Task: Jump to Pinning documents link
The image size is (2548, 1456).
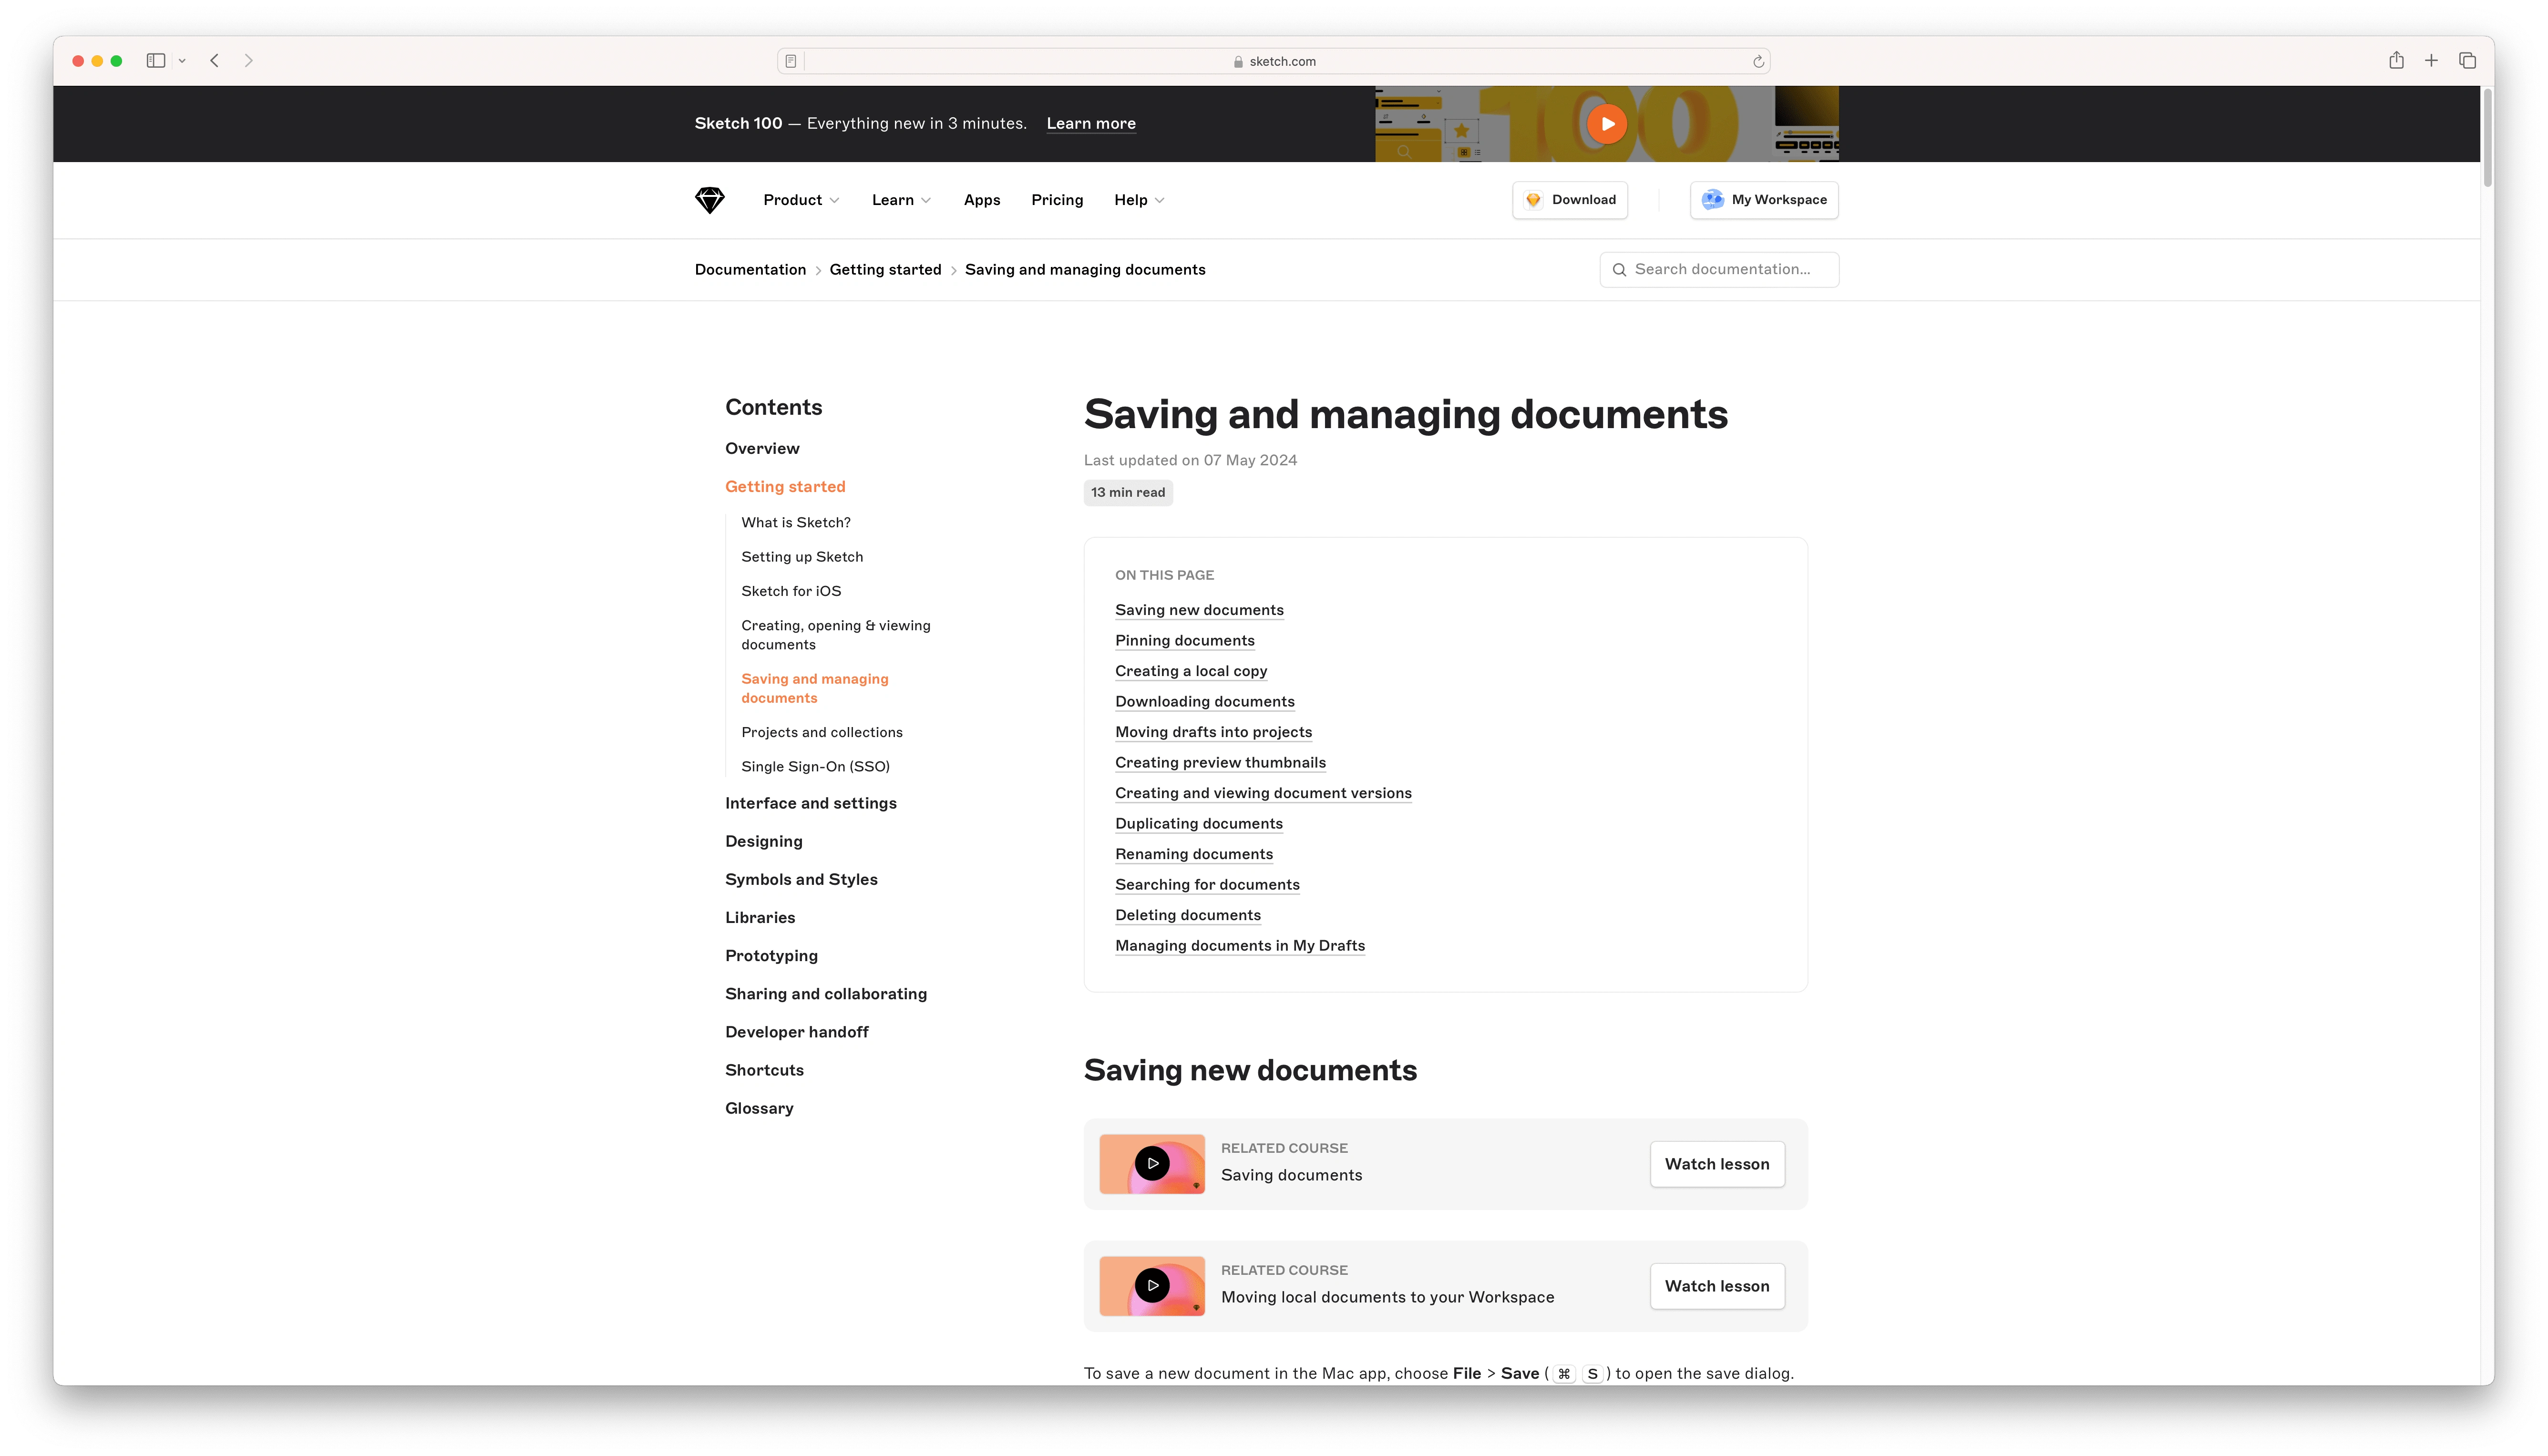Action: click(1184, 641)
